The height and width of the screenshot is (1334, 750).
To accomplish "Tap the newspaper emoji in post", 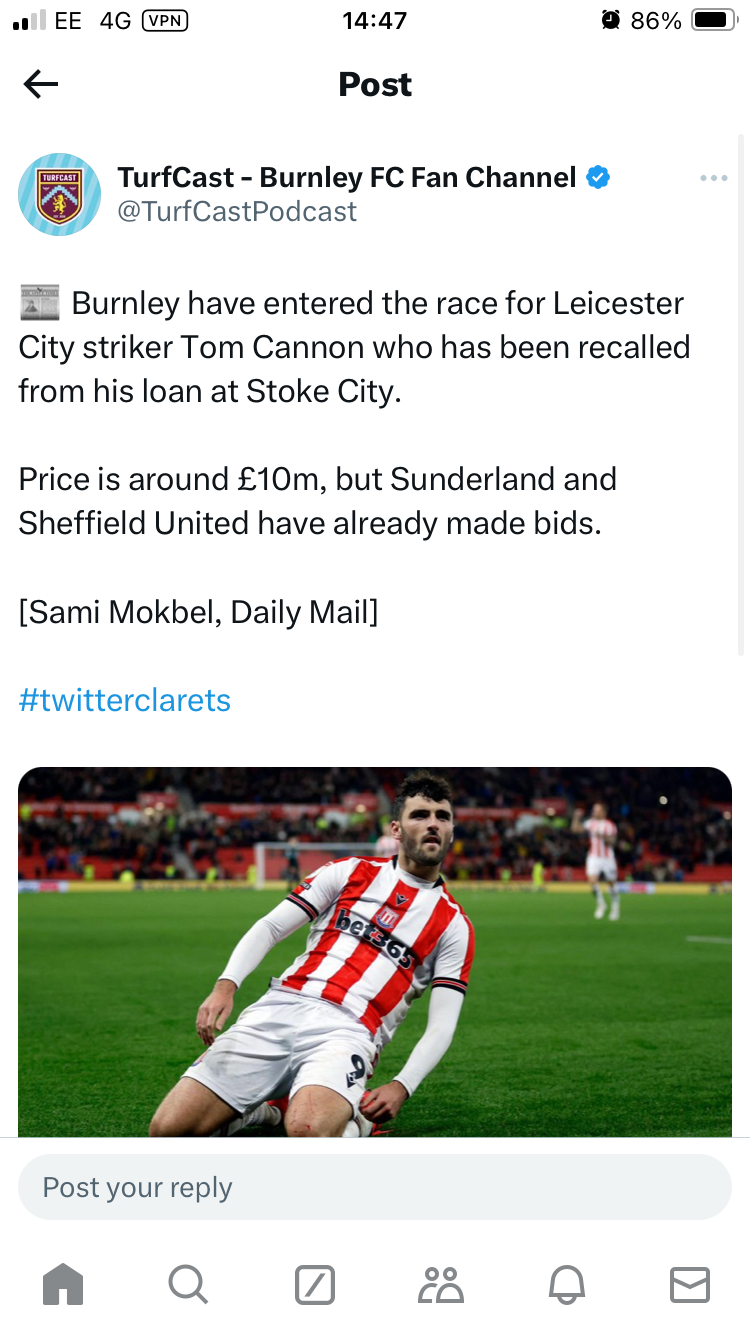I will point(40,303).
